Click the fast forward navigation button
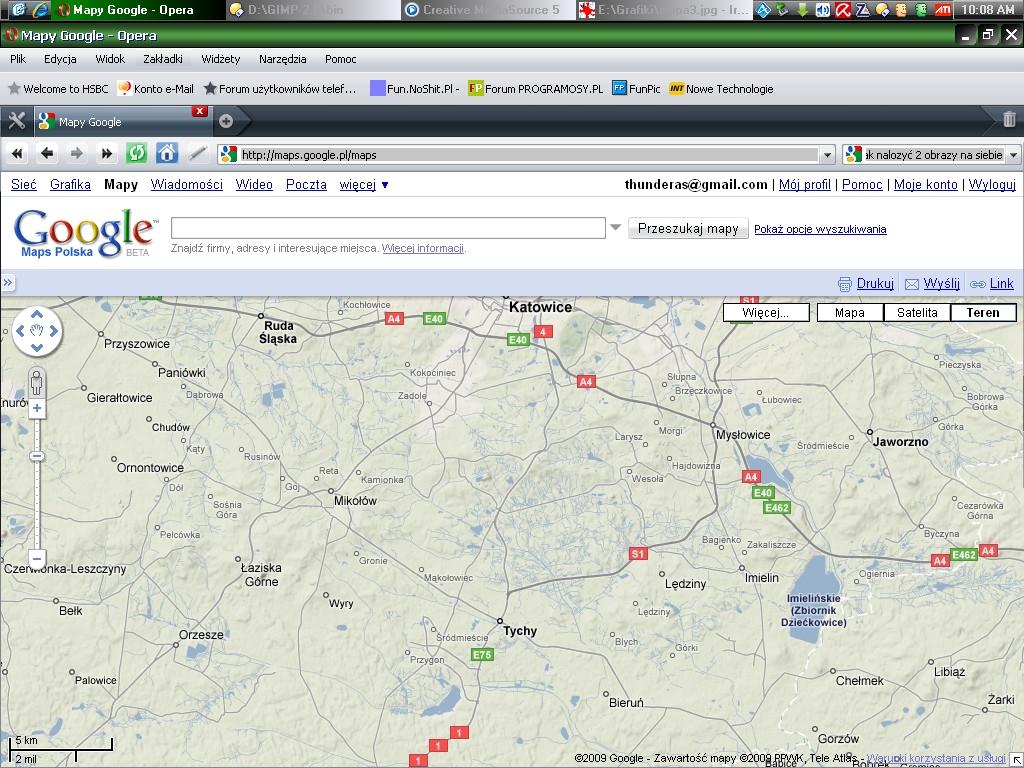Image resolution: width=1024 pixels, height=768 pixels. click(x=106, y=154)
